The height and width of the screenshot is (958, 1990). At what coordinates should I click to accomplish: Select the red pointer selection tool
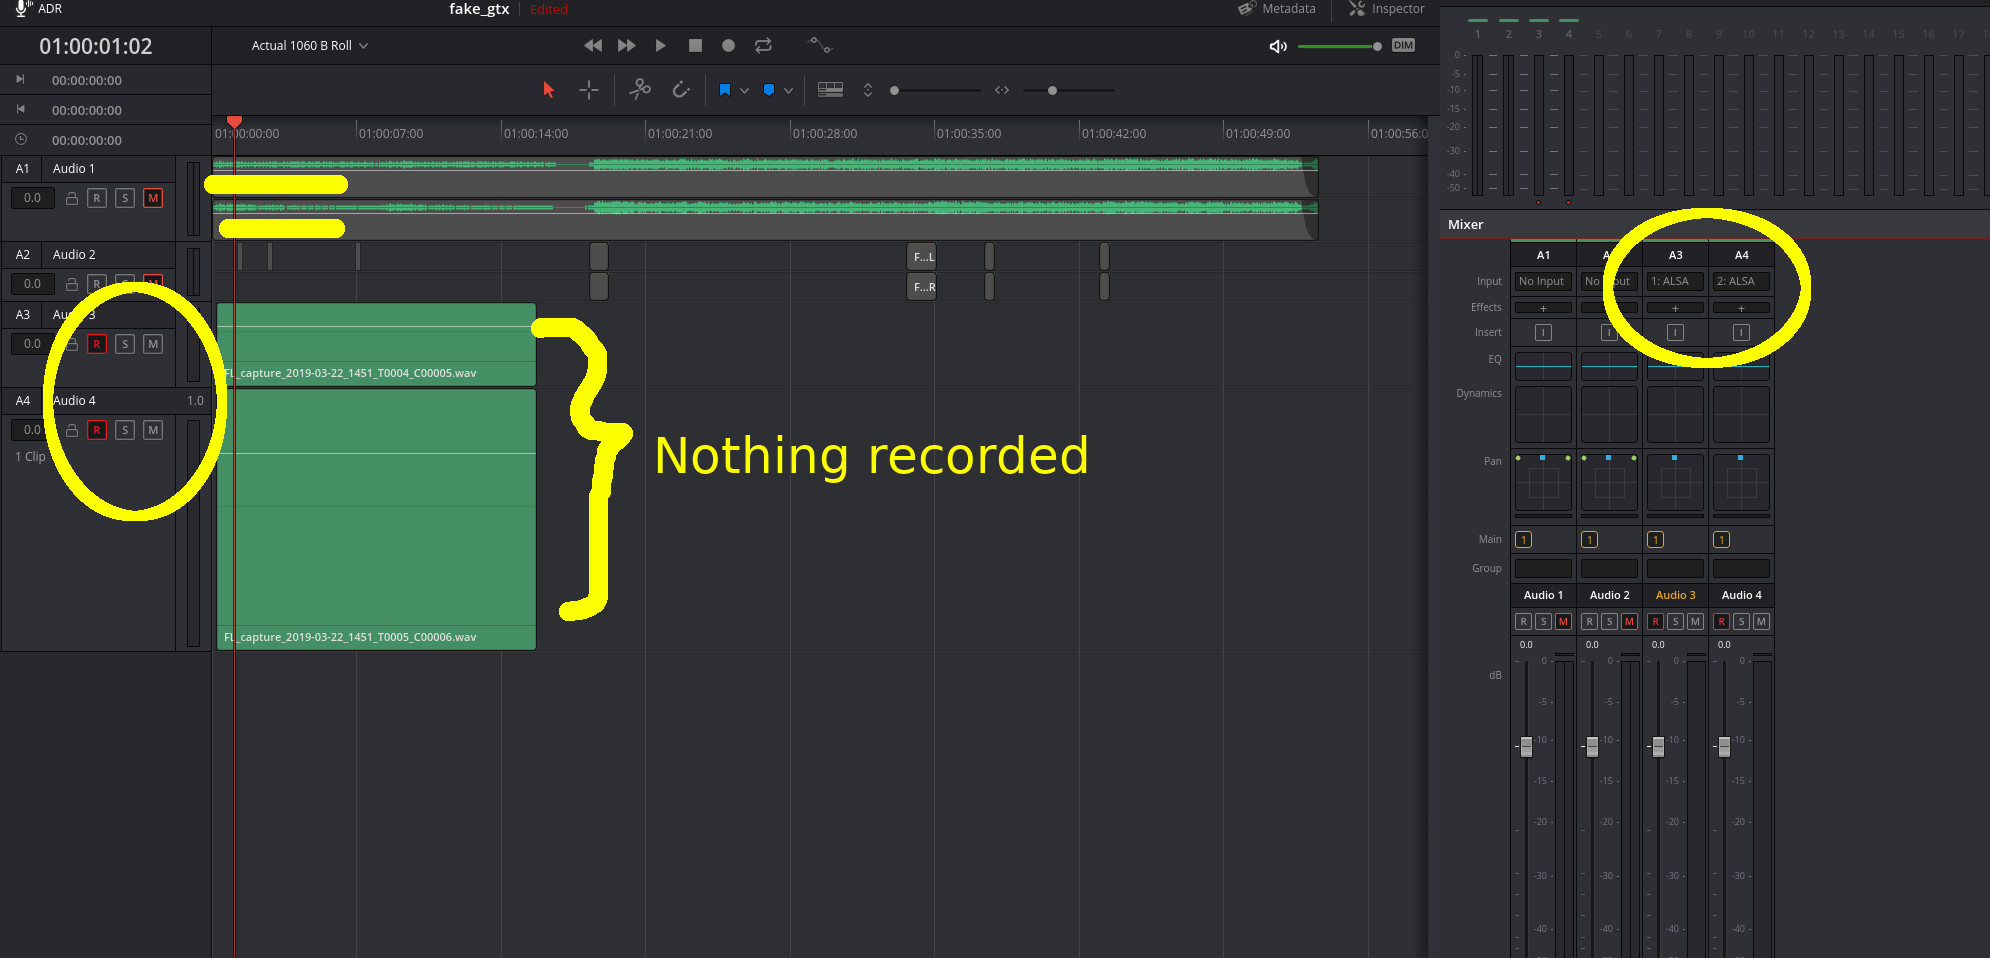point(548,90)
